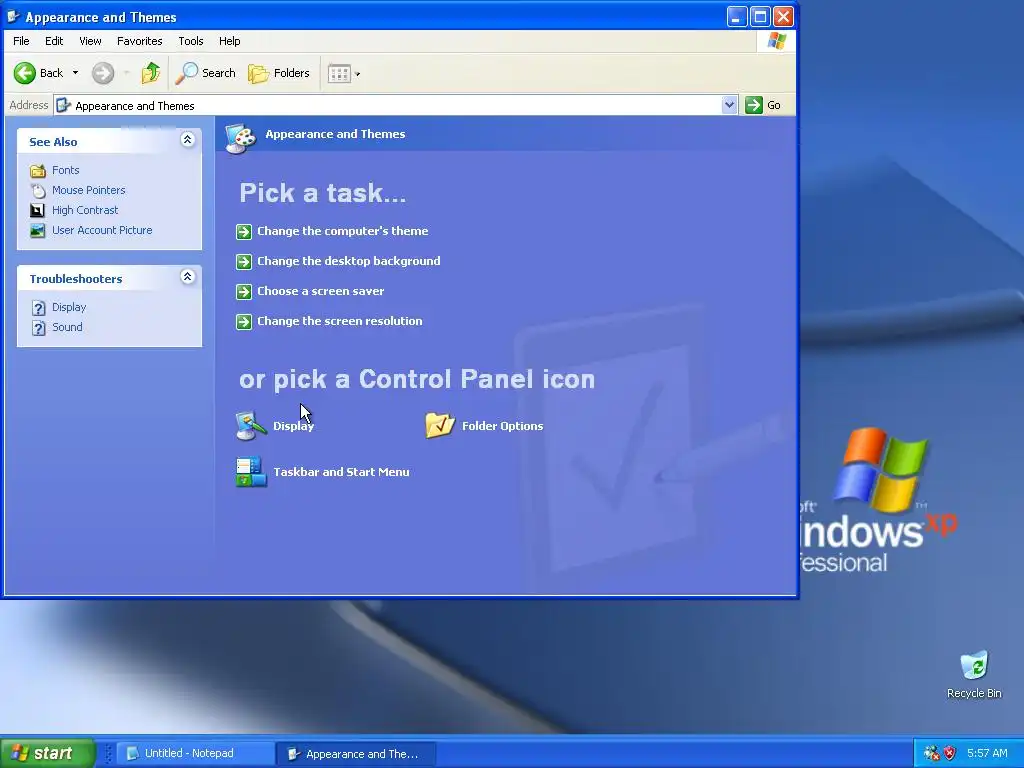Click the Start button

coord(48,753)
